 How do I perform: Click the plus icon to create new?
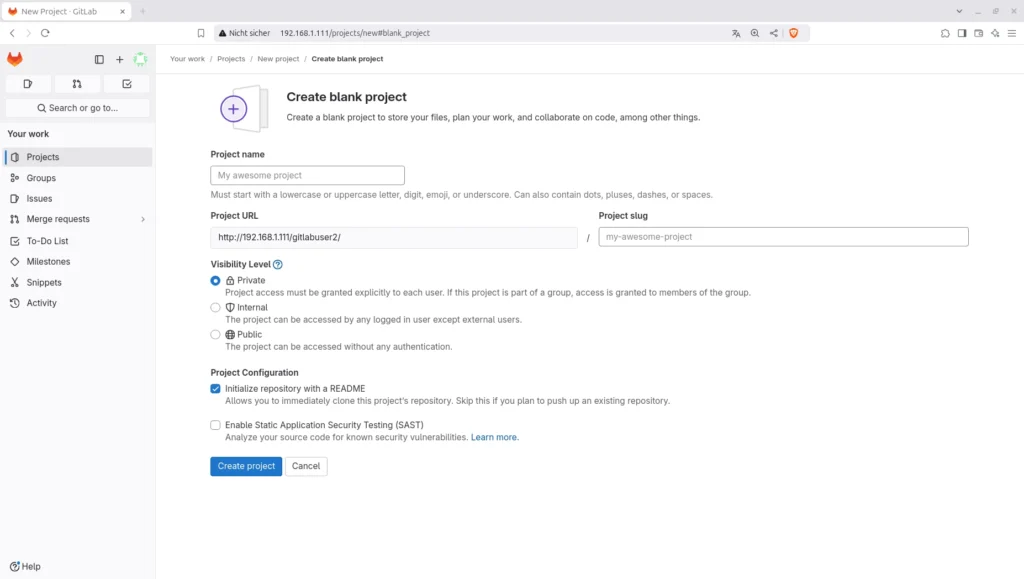pyautogui.click(x=120, y=60)
